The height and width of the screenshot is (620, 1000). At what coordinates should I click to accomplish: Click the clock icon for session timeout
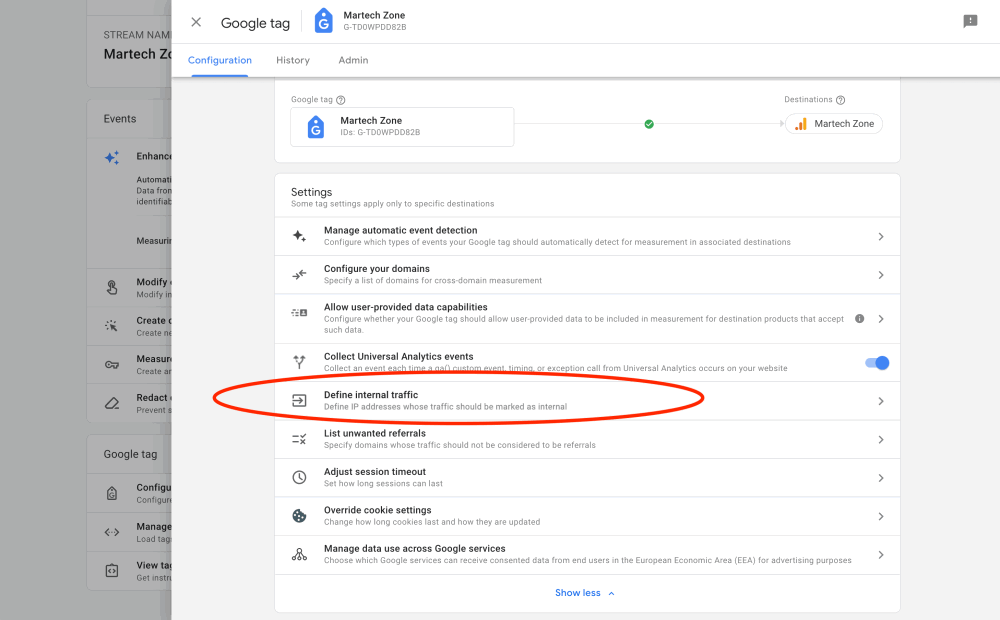(299, 477)
